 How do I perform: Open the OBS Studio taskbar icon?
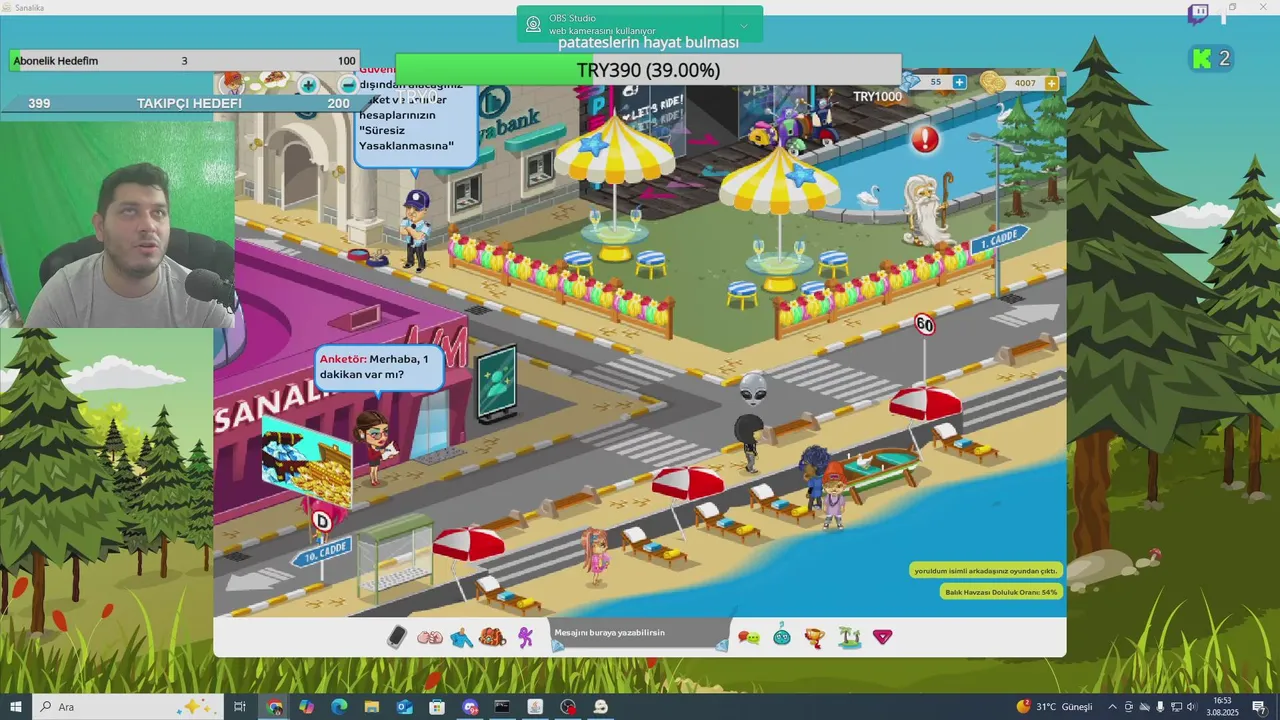pyautogui.click(x=568, y=707)
